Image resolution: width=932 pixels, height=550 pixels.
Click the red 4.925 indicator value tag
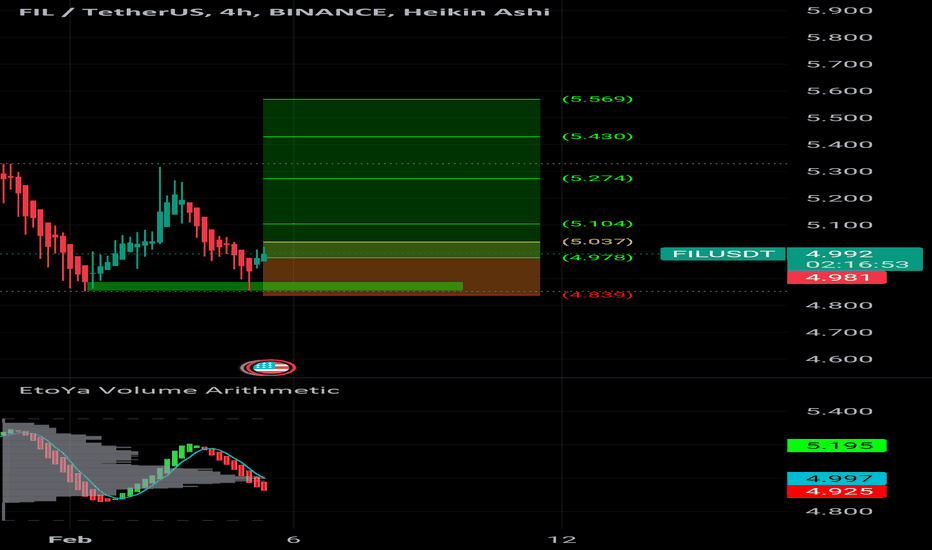[837, 491]
